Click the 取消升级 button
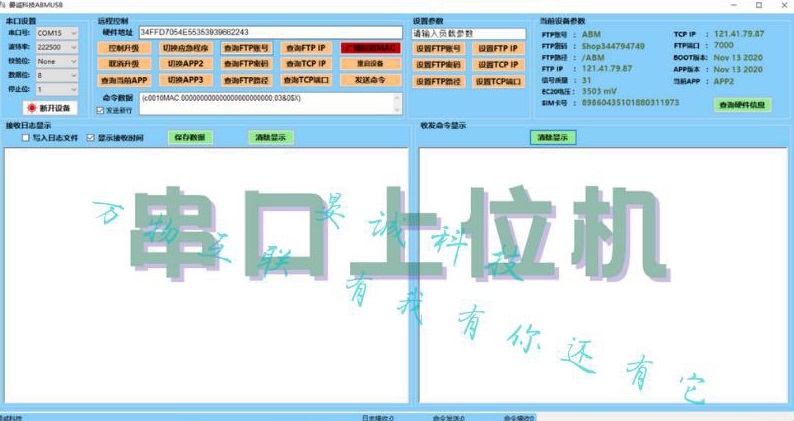This screenshot has width=794, height=421. 124,64
